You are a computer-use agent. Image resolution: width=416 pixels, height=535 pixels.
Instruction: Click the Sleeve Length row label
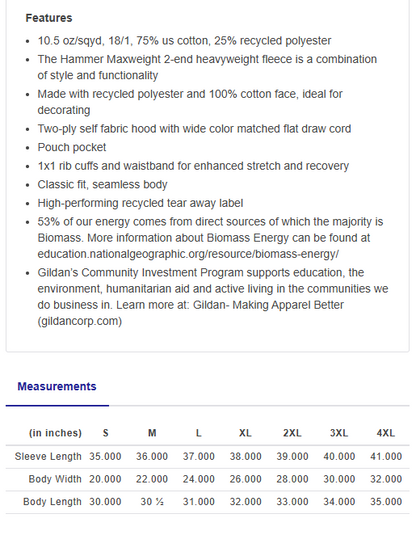(x=48, y=457)
